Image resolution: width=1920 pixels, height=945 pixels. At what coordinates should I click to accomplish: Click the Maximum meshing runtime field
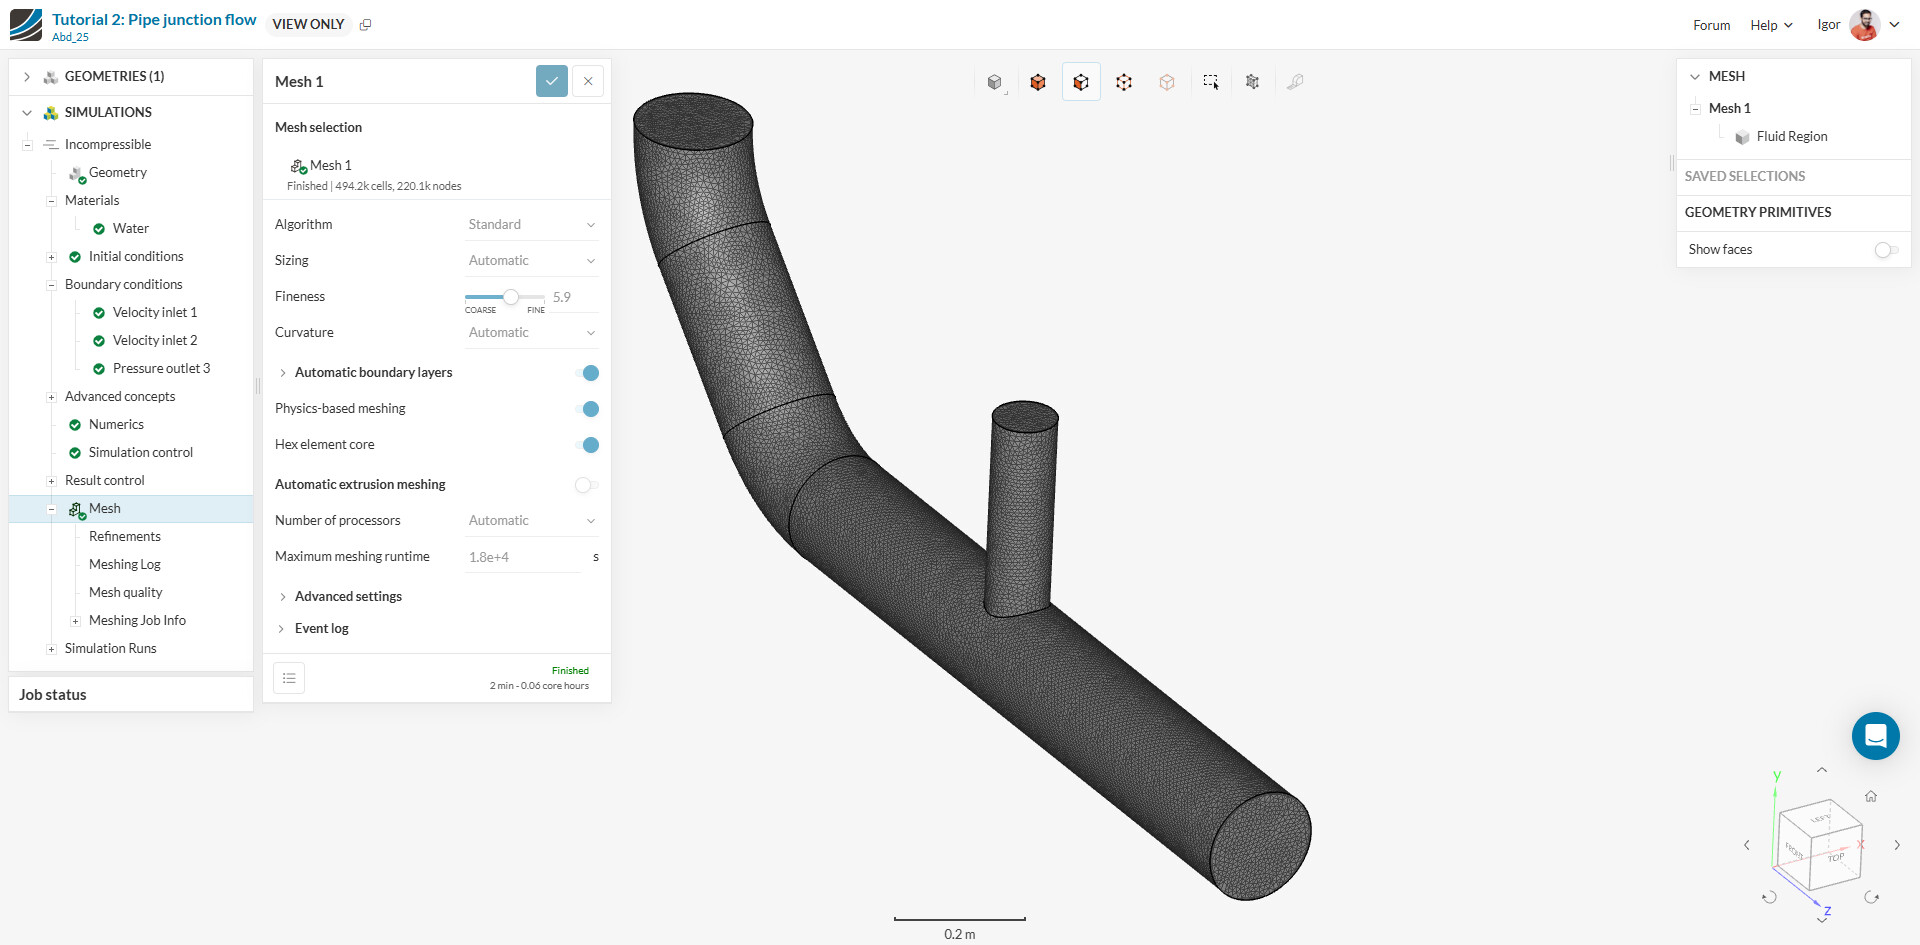point(523,557)
